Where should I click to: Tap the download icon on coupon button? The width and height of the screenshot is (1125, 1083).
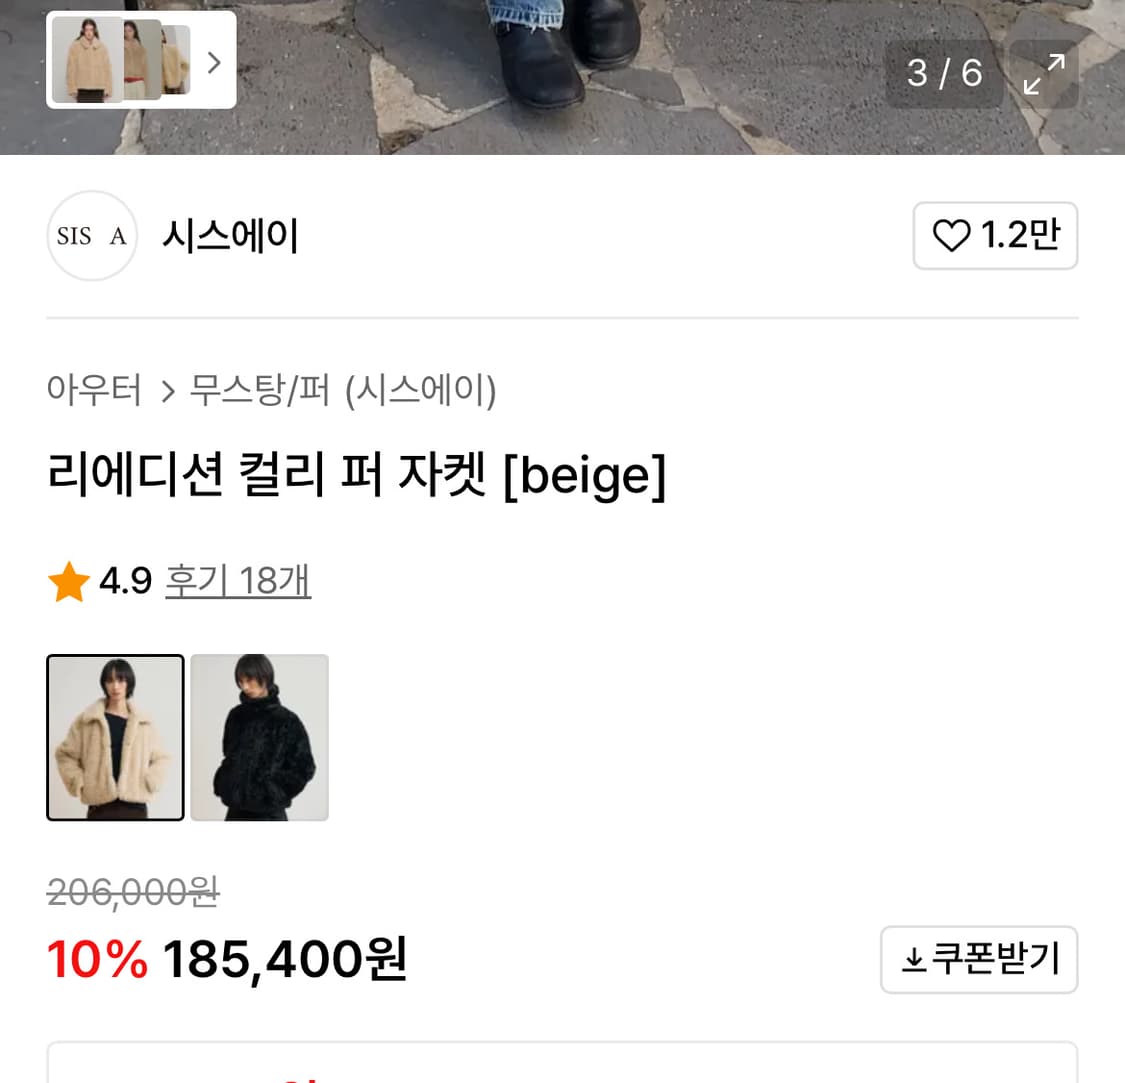pyautogui.click(x=912, y=958)
